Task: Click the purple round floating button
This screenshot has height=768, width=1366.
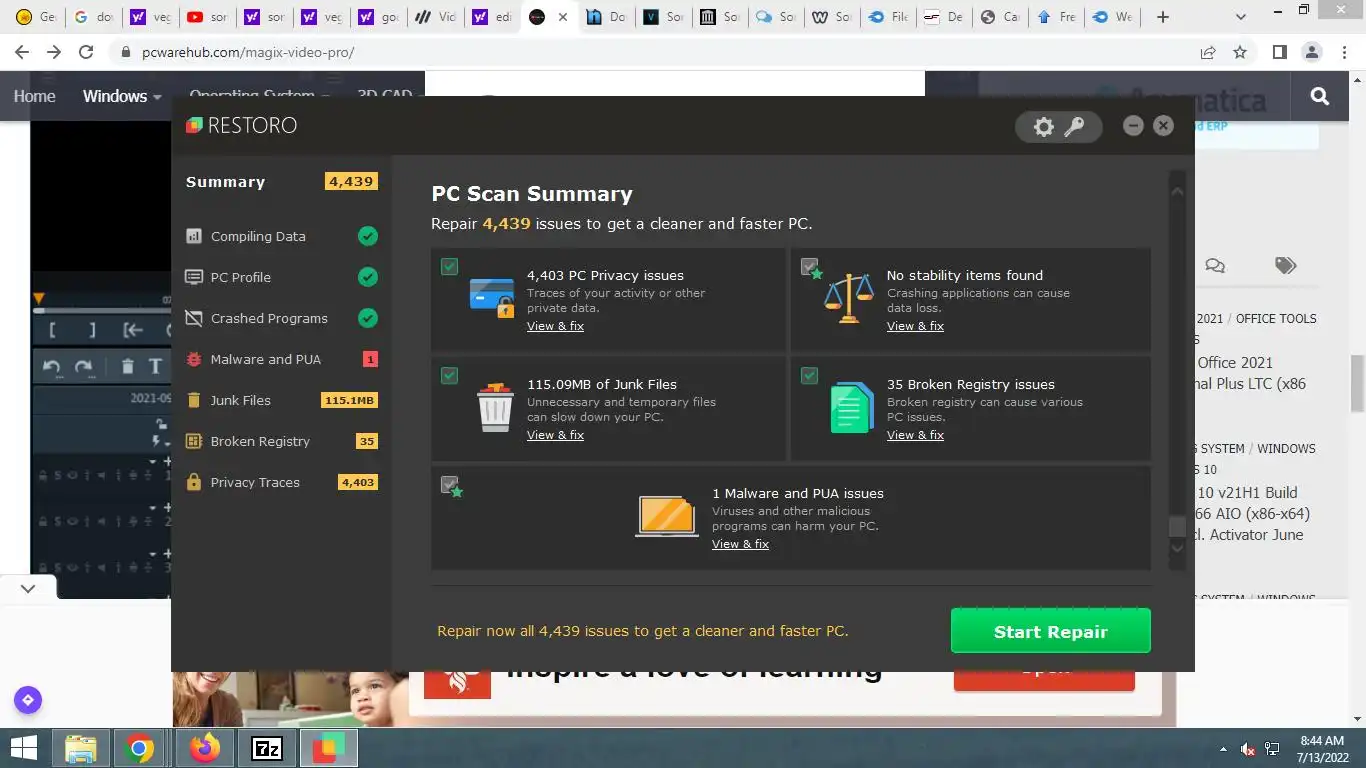Action: pyautogui.click(x=28, y=700)
